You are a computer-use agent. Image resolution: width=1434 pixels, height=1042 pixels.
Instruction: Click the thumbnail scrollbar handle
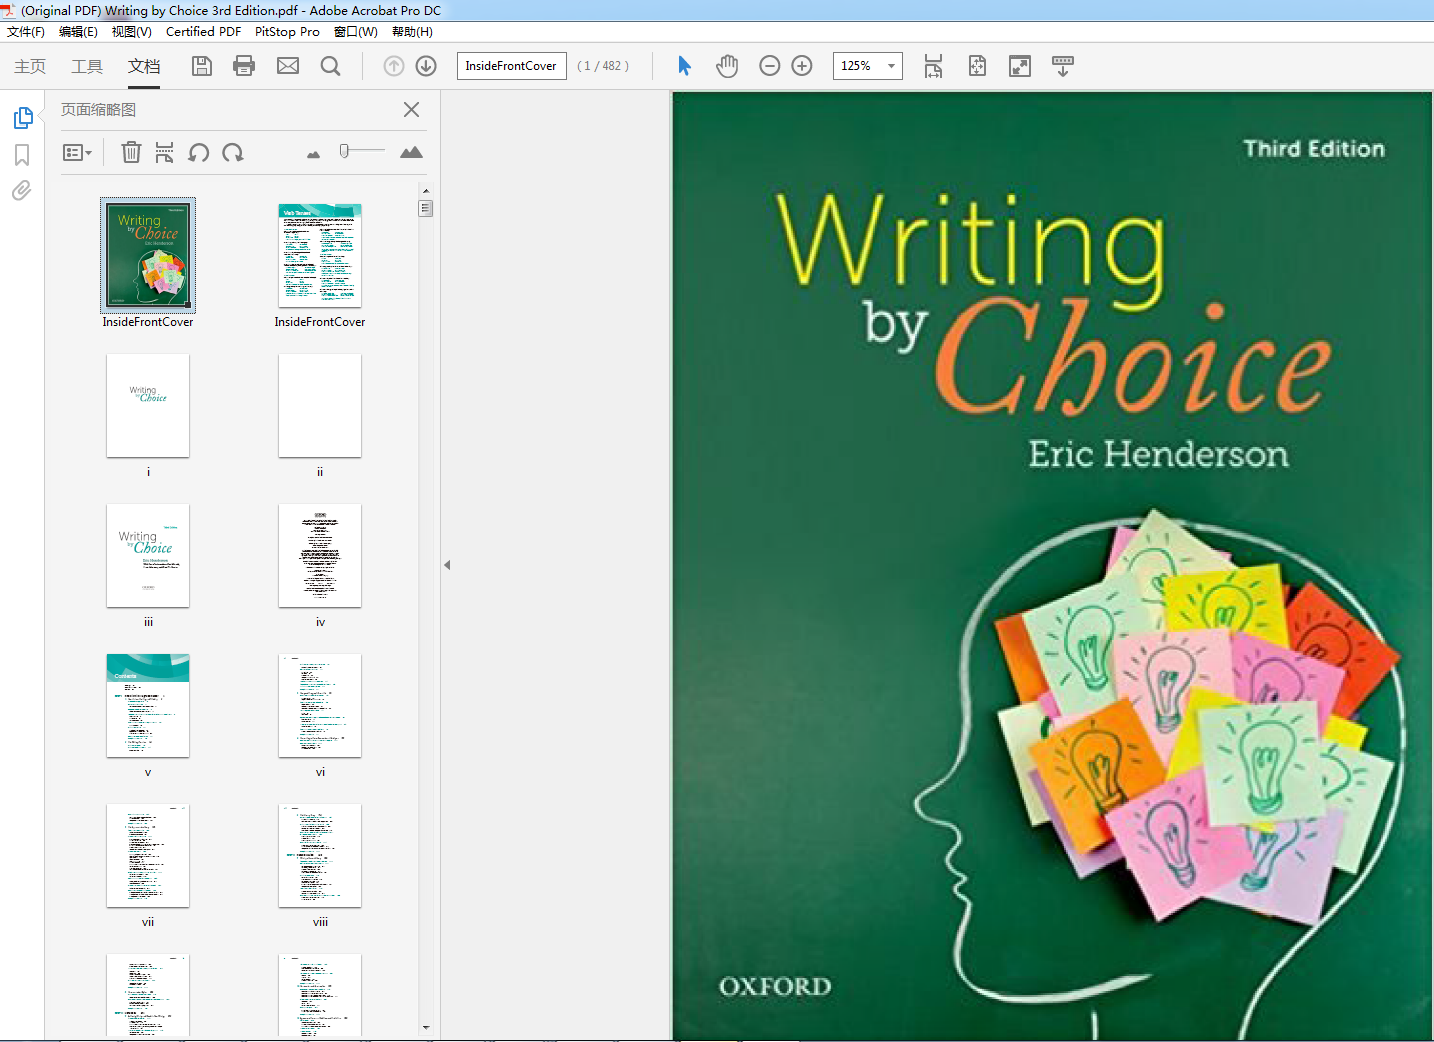pos(426,208)
